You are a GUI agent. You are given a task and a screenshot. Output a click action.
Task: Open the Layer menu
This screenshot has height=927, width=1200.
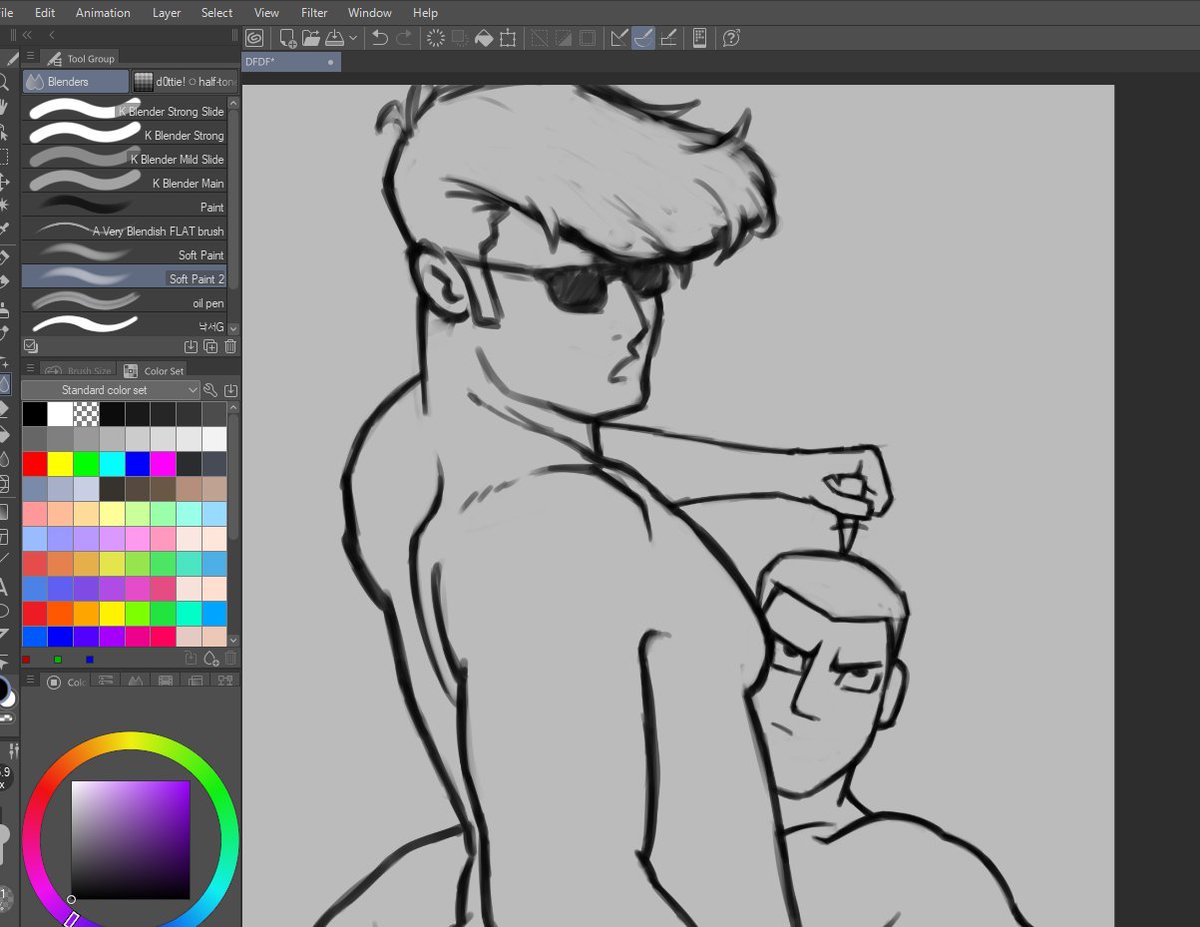(167, 13)
